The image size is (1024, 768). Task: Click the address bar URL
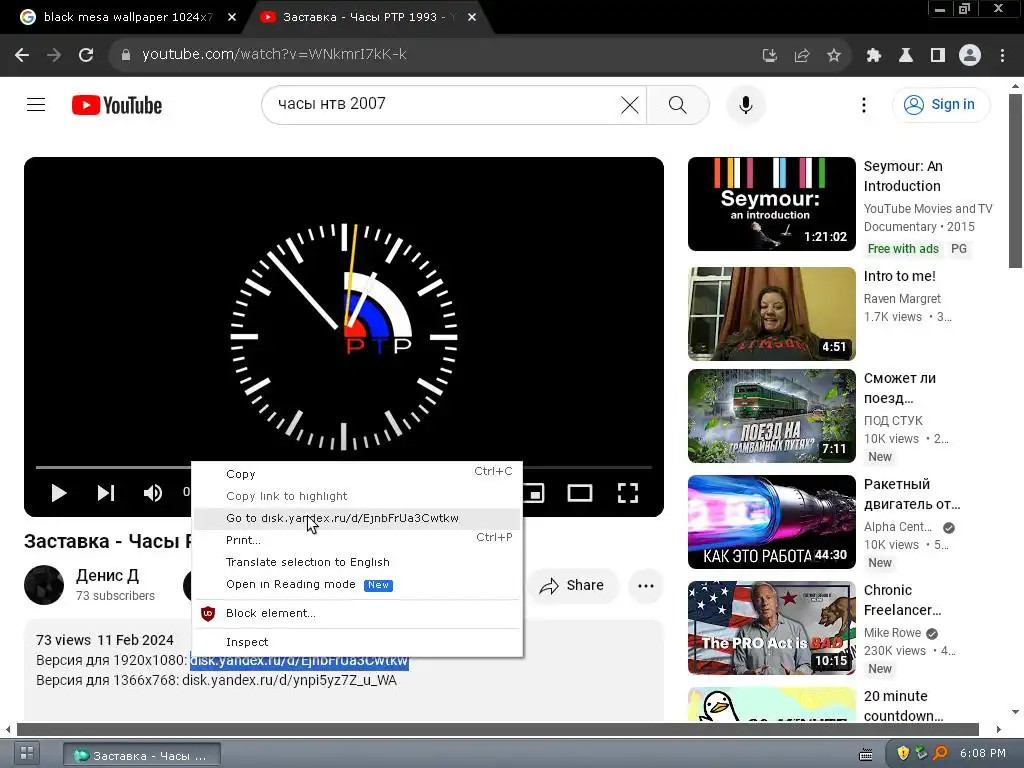coord(274,55)
